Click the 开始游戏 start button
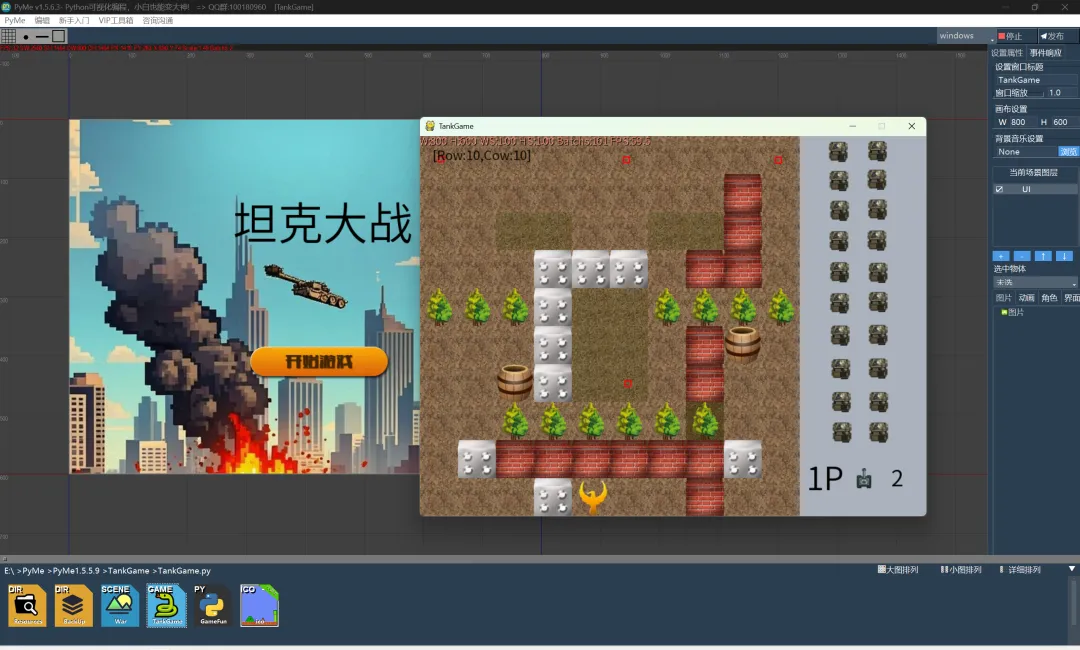 (319, 361)
